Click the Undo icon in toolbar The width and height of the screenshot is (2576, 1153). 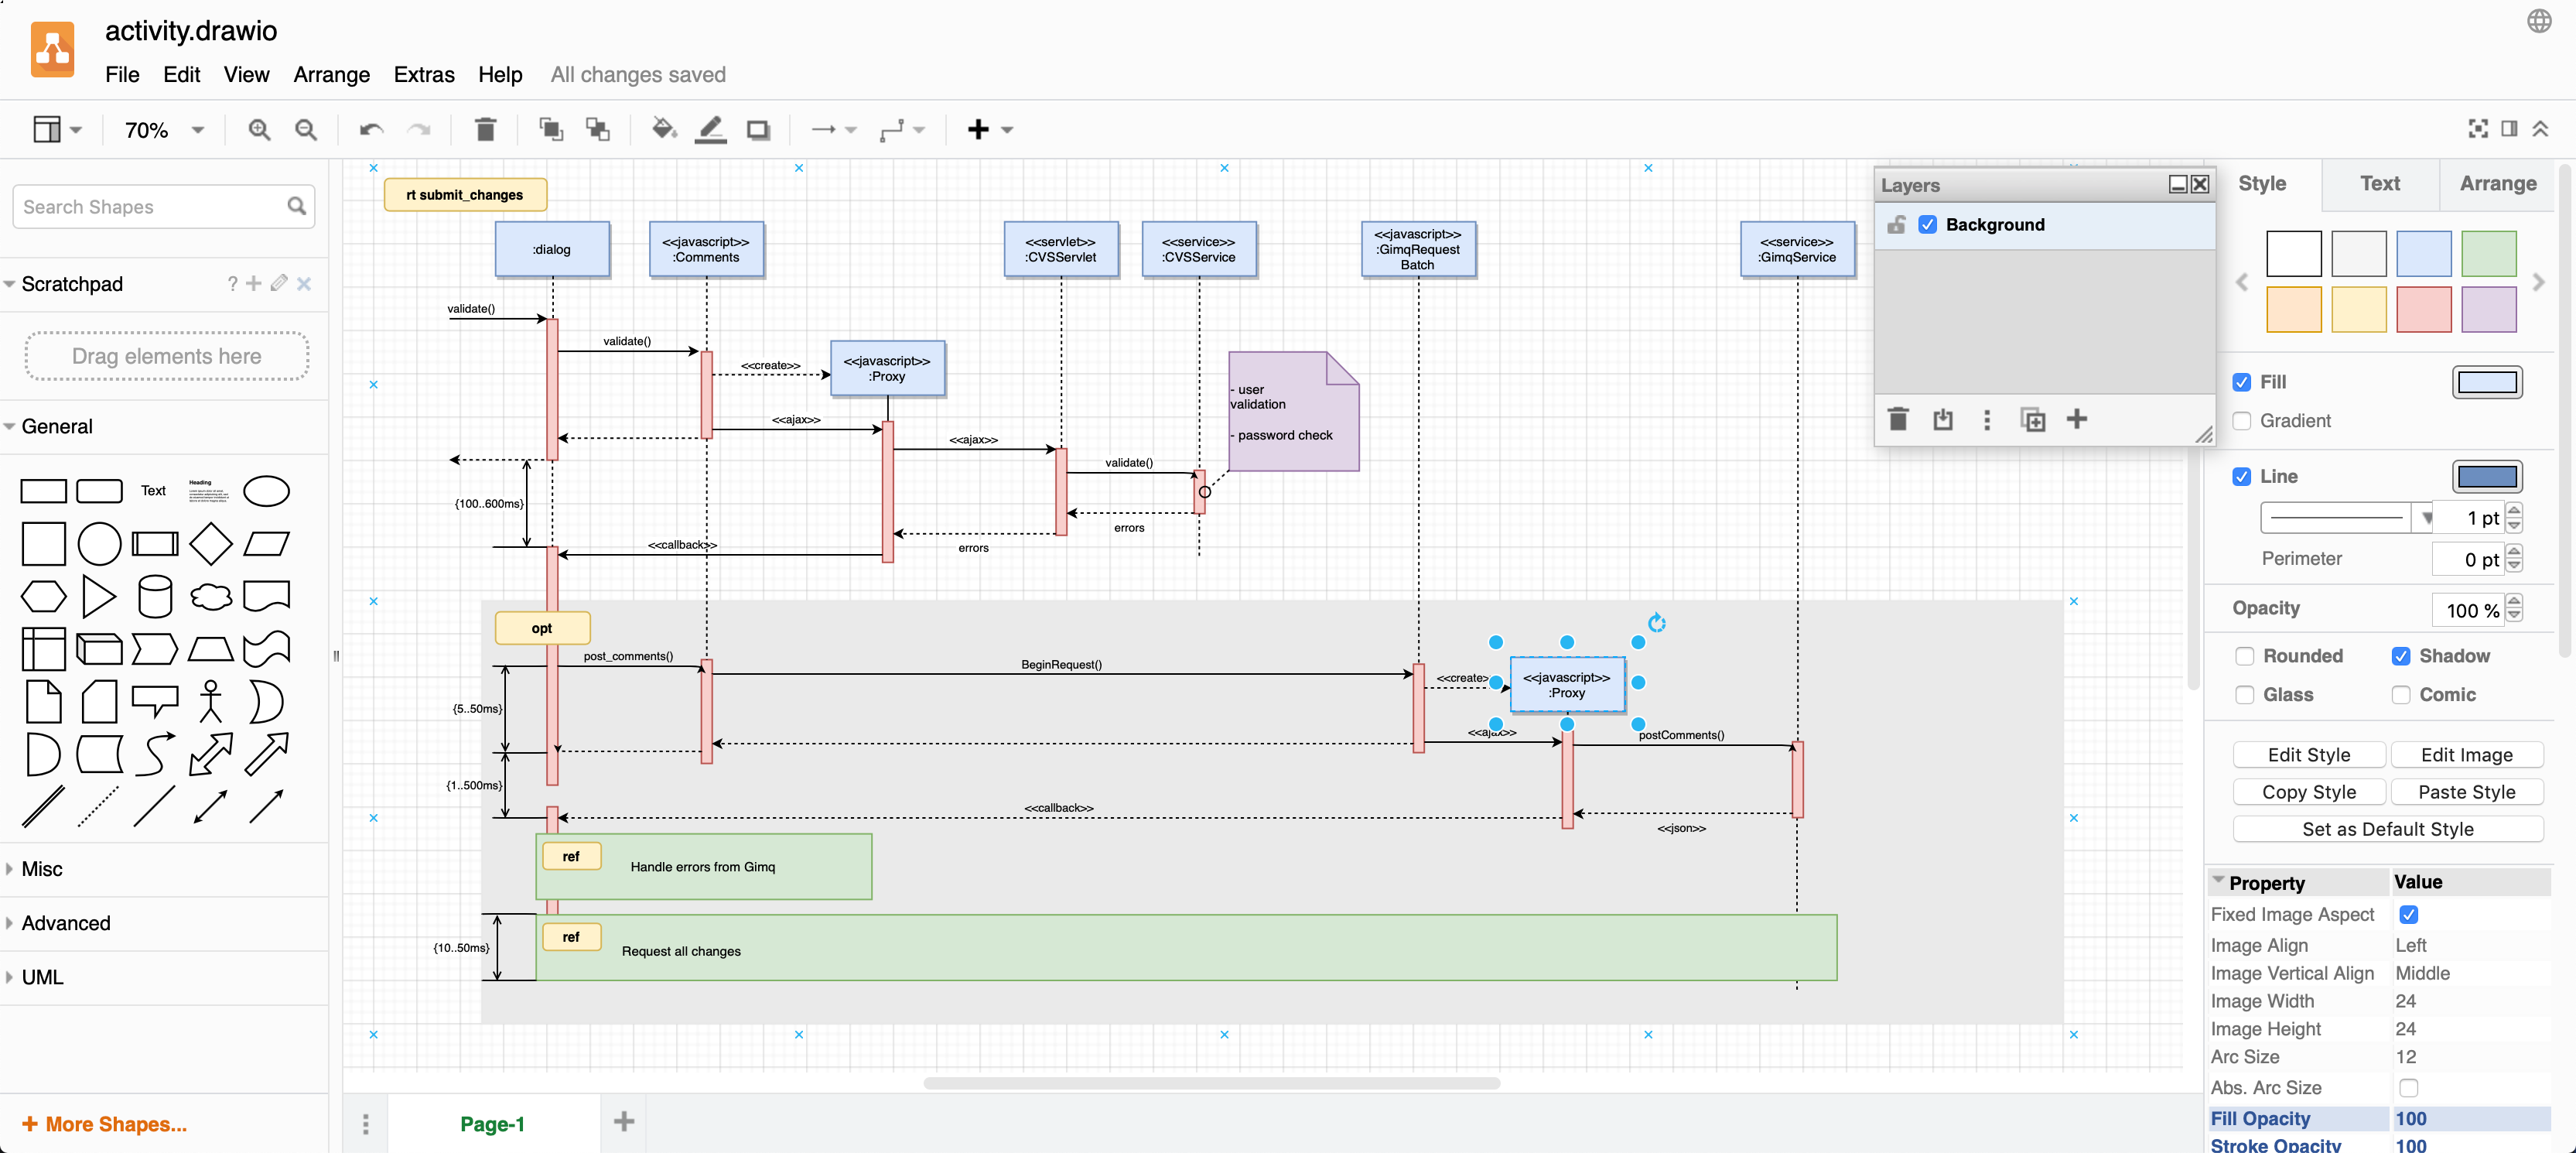[368, 128]
